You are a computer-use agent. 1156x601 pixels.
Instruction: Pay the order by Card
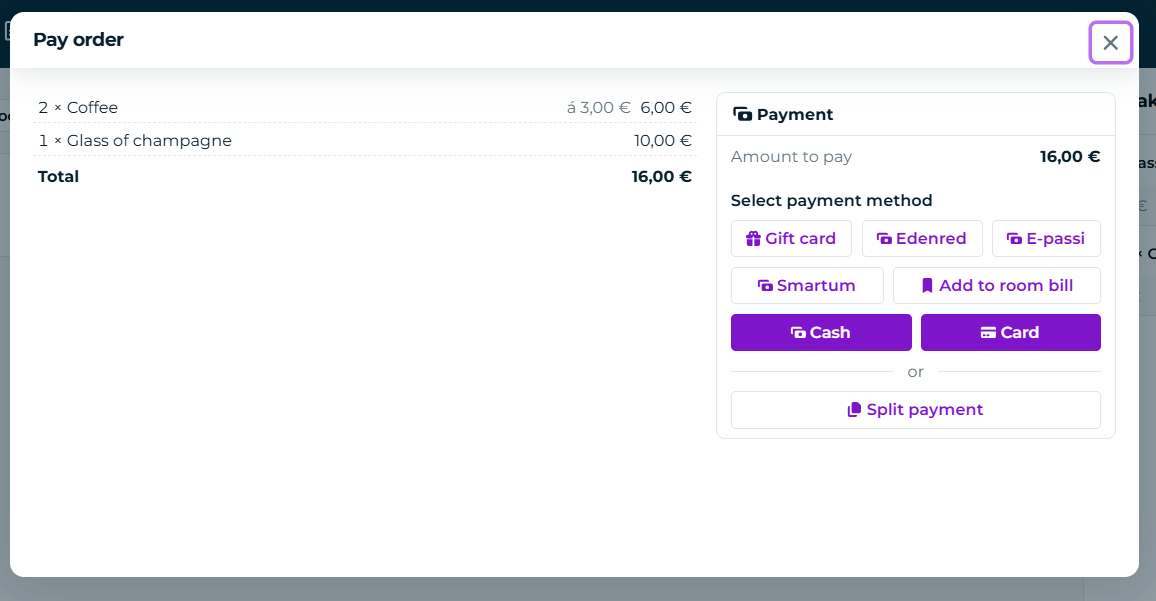click(x=1011, y=333)
